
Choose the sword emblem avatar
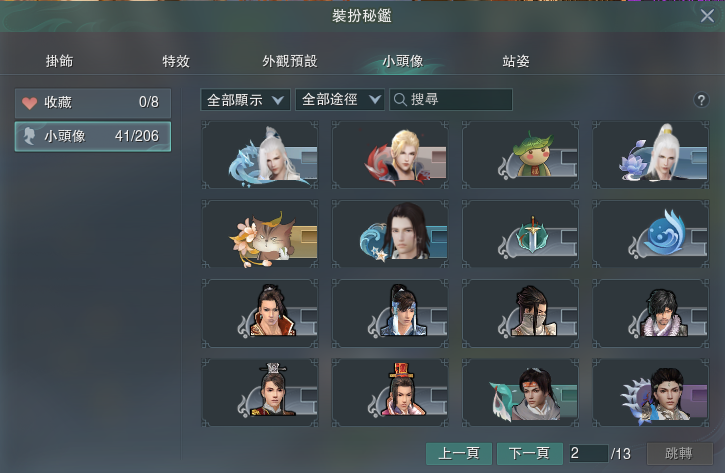(x=520, y=234)
